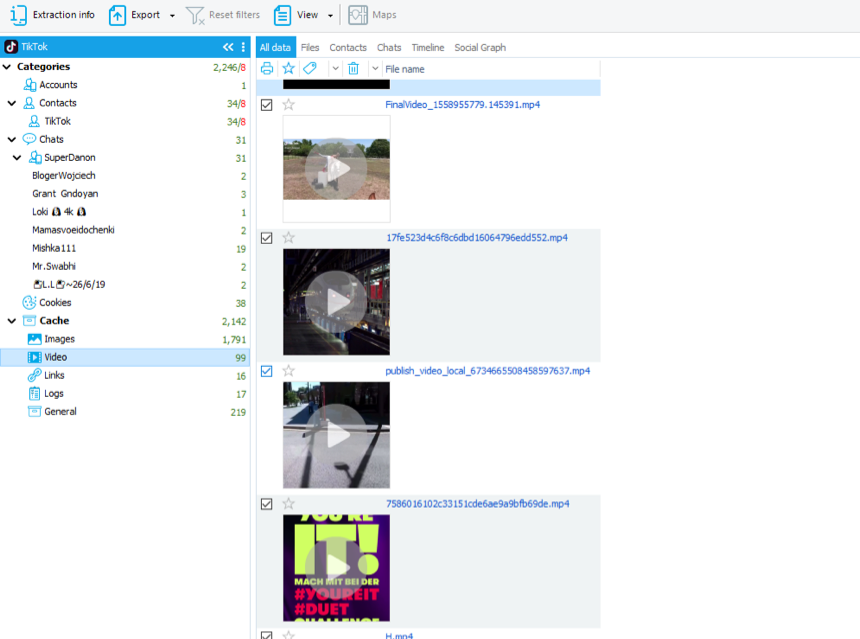
Task: Toggle checkbox for 17fe523d4c6f8c6dbd16064796edd552.mp4
Action: pos(267,238)
